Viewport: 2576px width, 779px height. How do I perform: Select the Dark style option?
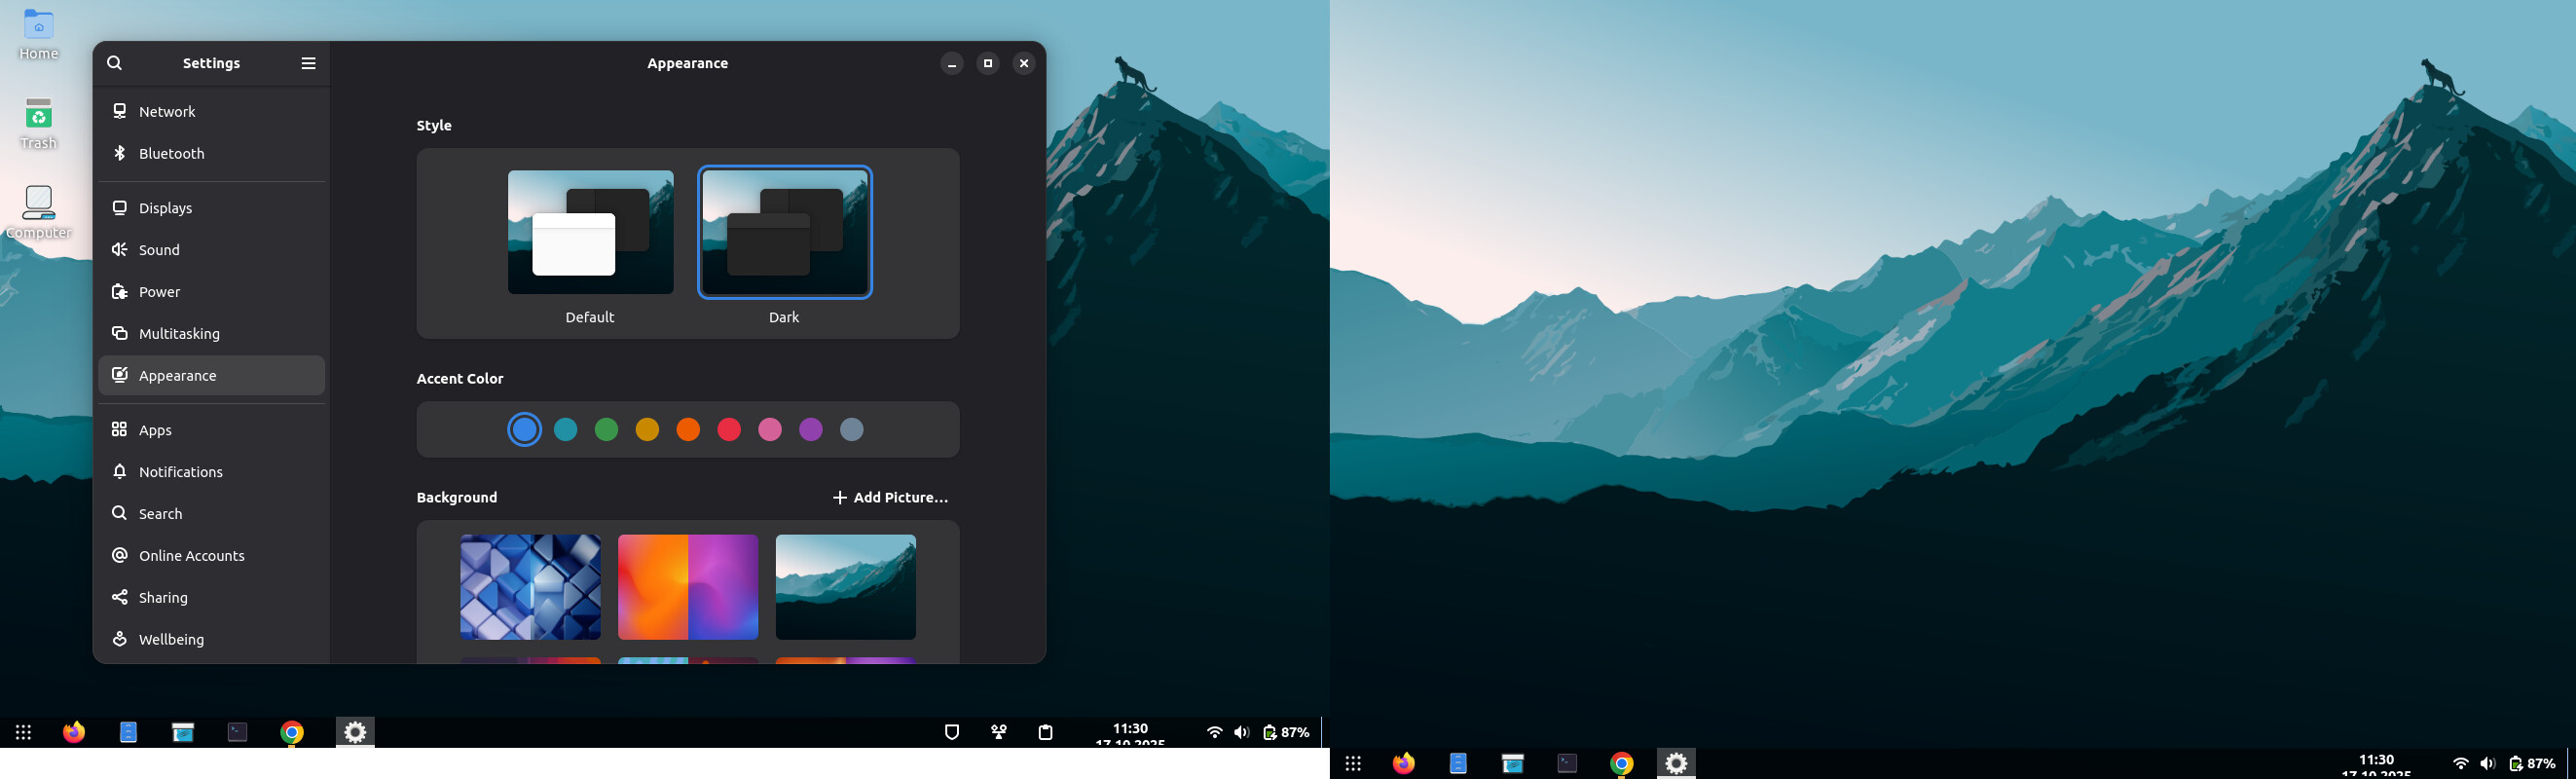click(x=784, y=233)
